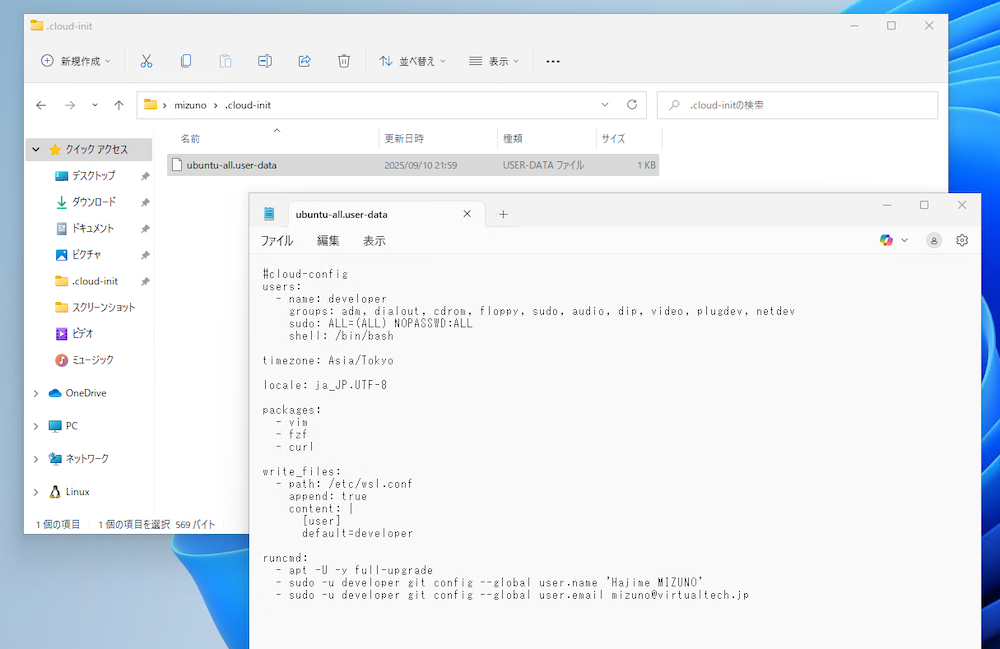1000x649 pixels.
Task: Click the Cut scissors icon in Explorer toolbar
Action: click(x=146, y=61)
